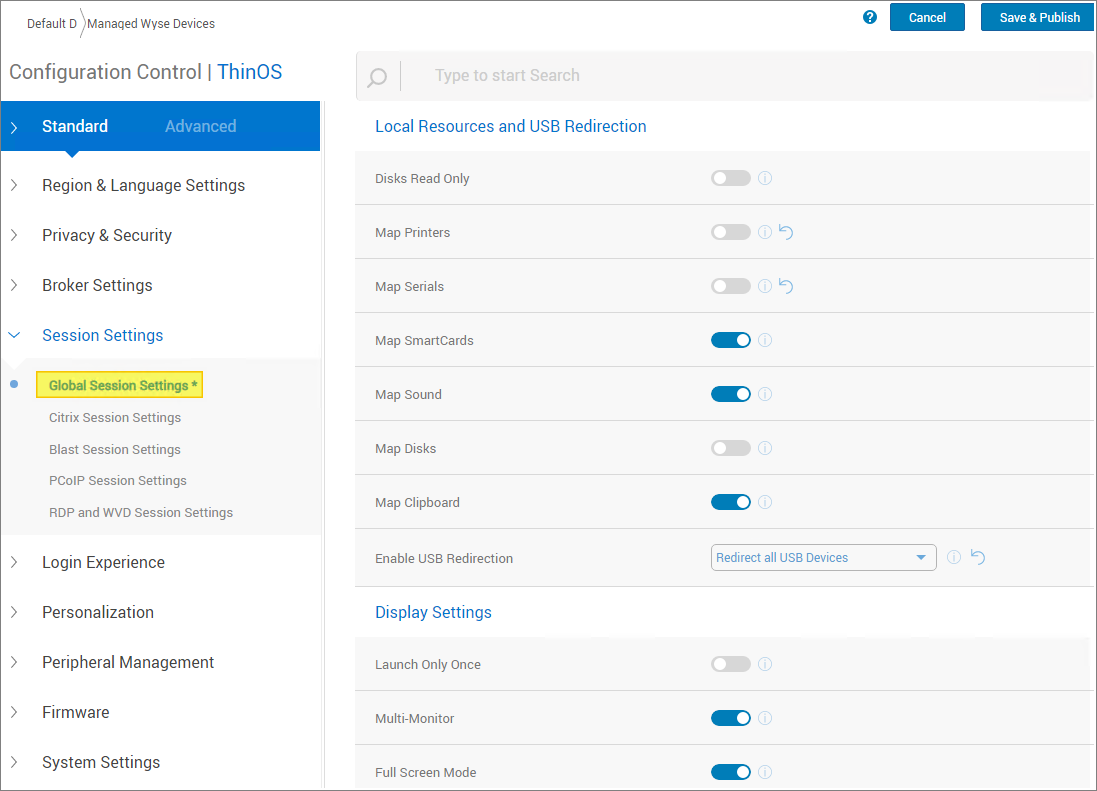This screenshot has width=1097, height=791.
Task: Reset Enable USB Redirection with undo arrow
Action: click(x=978, y=557)
